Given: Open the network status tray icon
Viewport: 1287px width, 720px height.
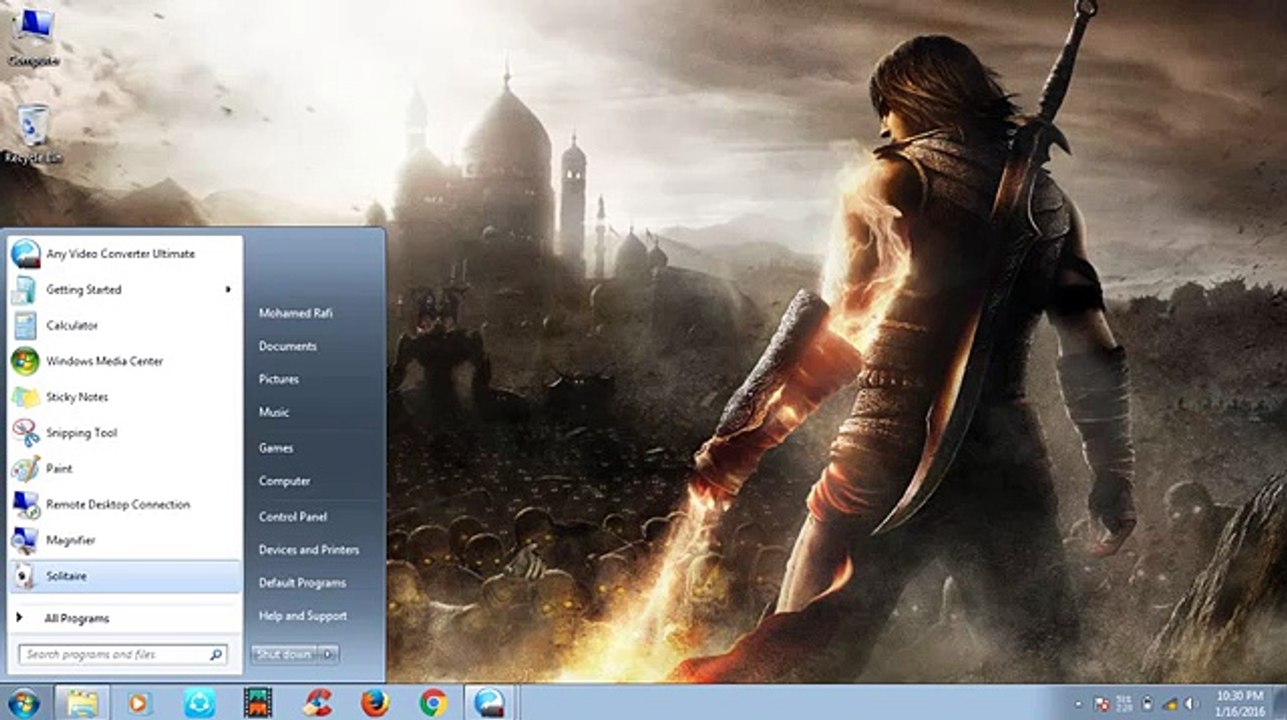Looking at the screenshot, I should (1169, 704).
